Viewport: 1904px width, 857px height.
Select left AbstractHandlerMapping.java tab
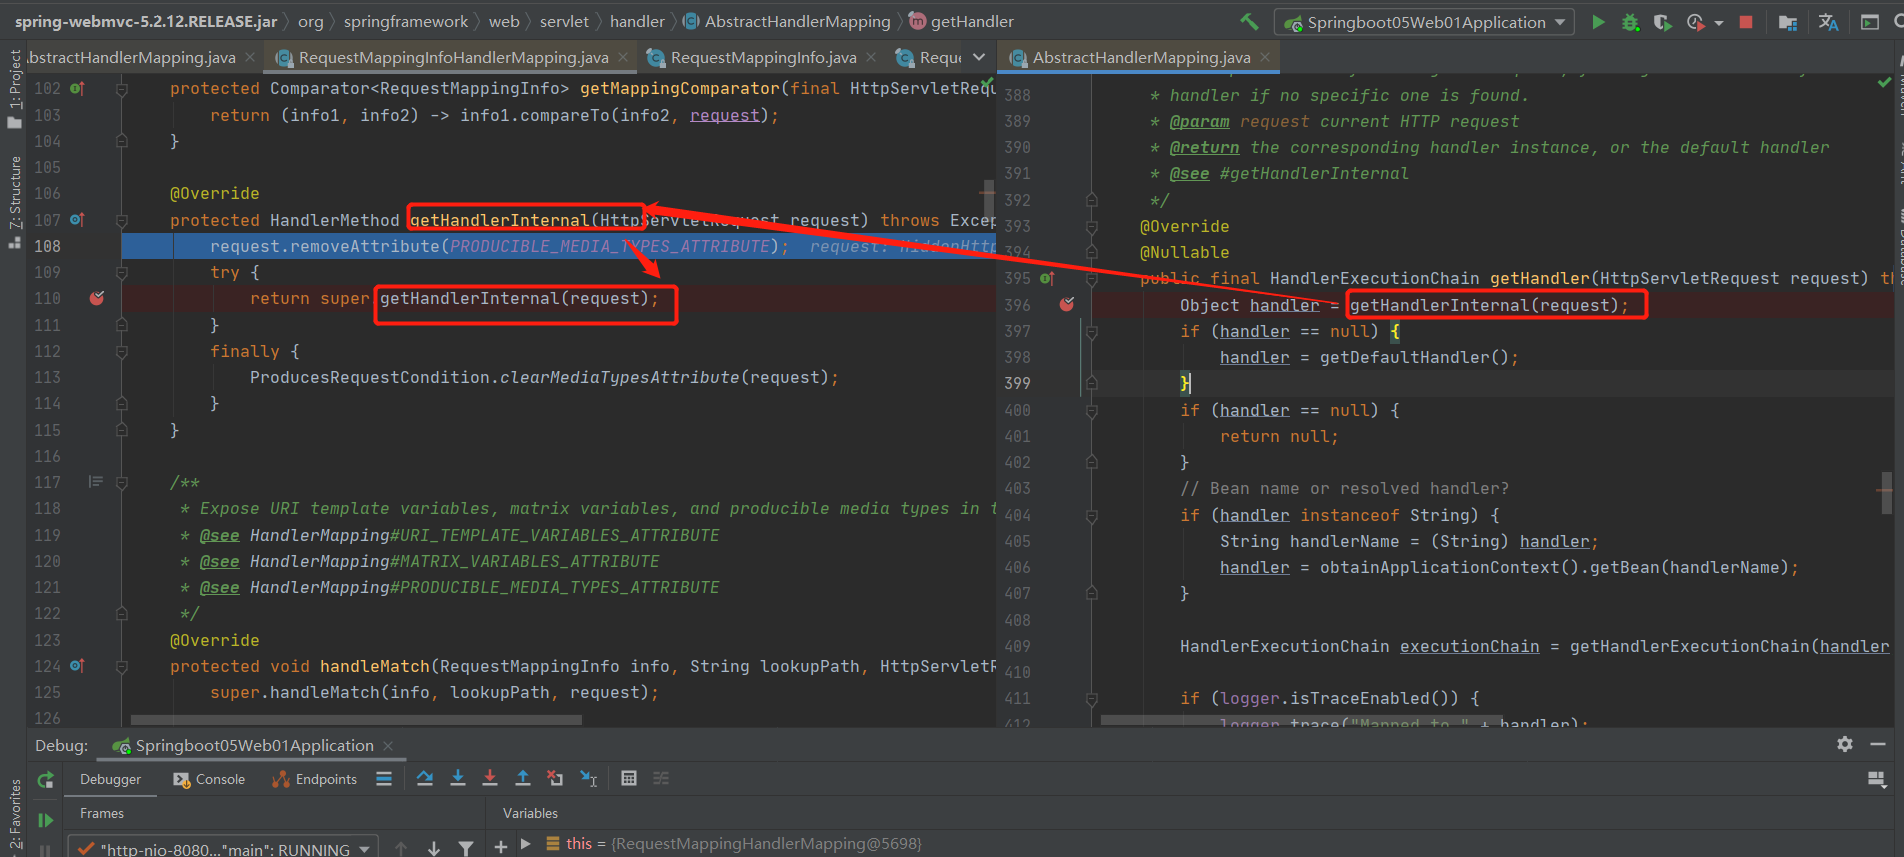(132, 57)
